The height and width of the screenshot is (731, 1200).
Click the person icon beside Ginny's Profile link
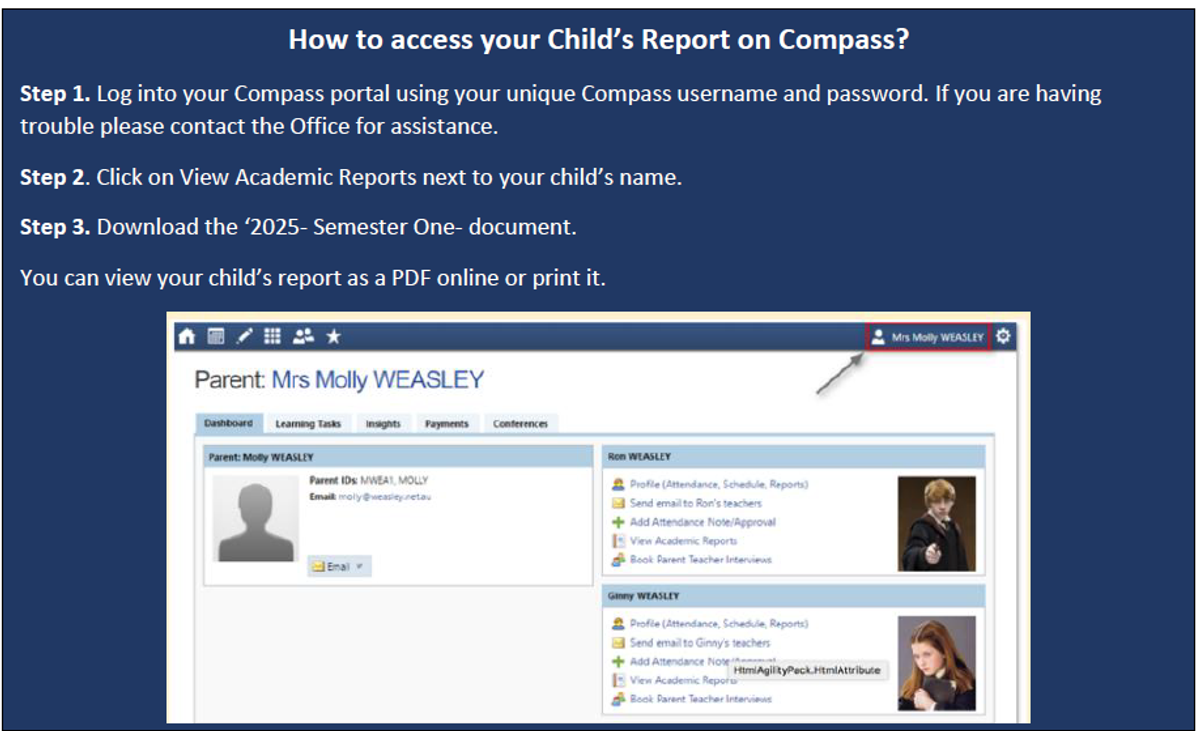coord(618,623)
